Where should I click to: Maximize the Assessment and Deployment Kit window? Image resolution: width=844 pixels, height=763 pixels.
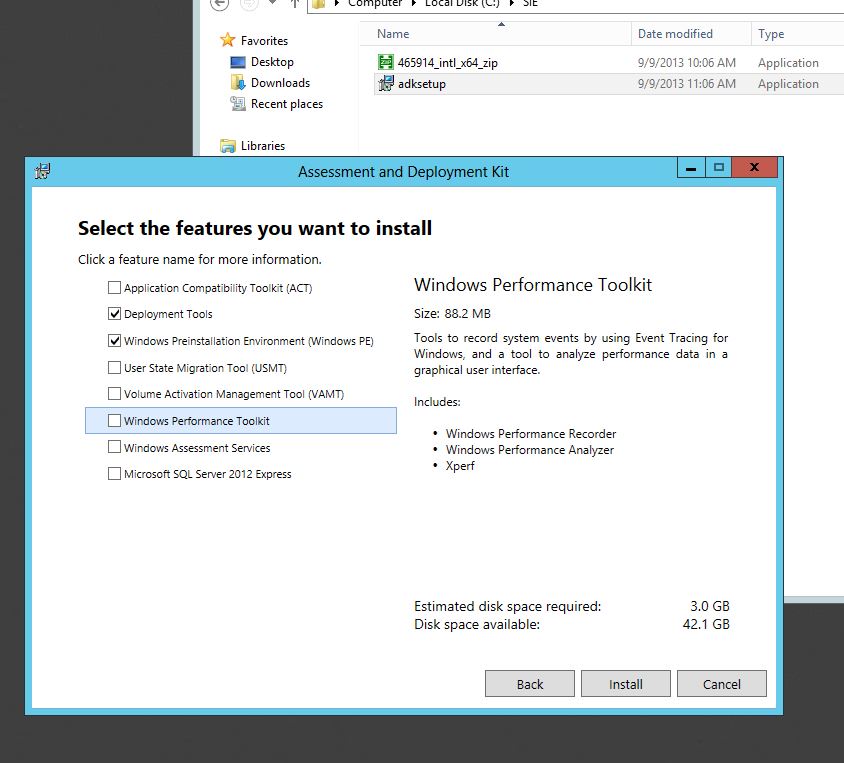(x=719, y=168)
